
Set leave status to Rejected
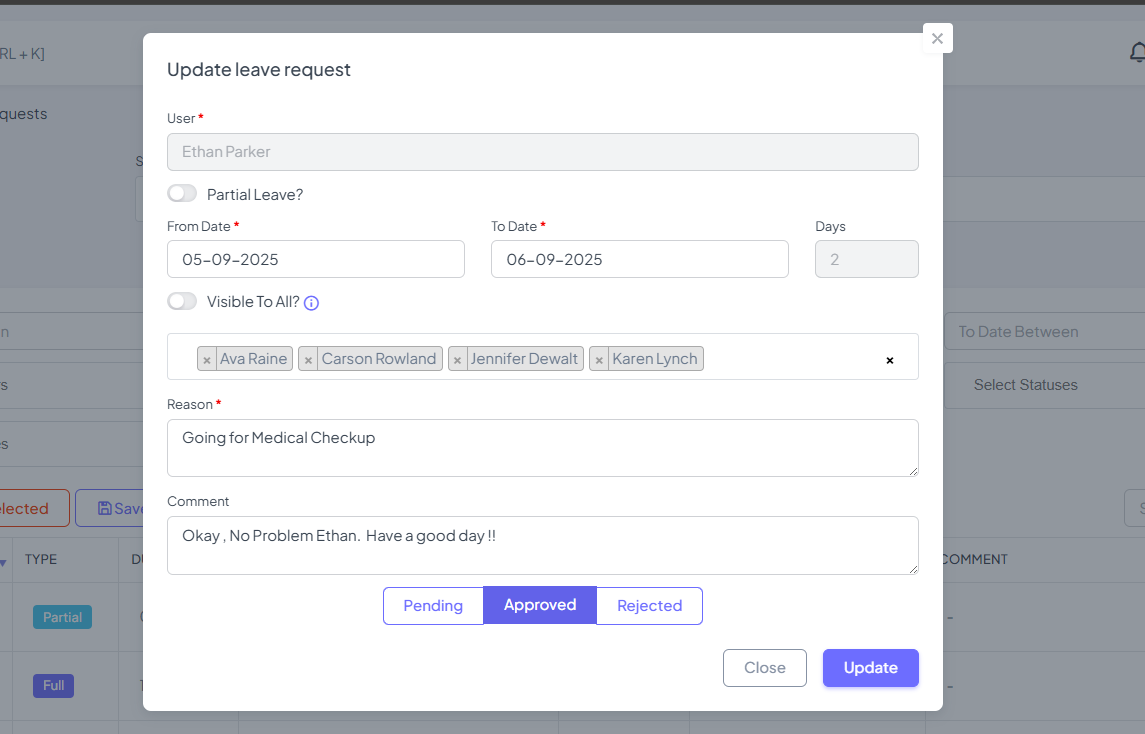pyautogui.click(x=649, y=605)
